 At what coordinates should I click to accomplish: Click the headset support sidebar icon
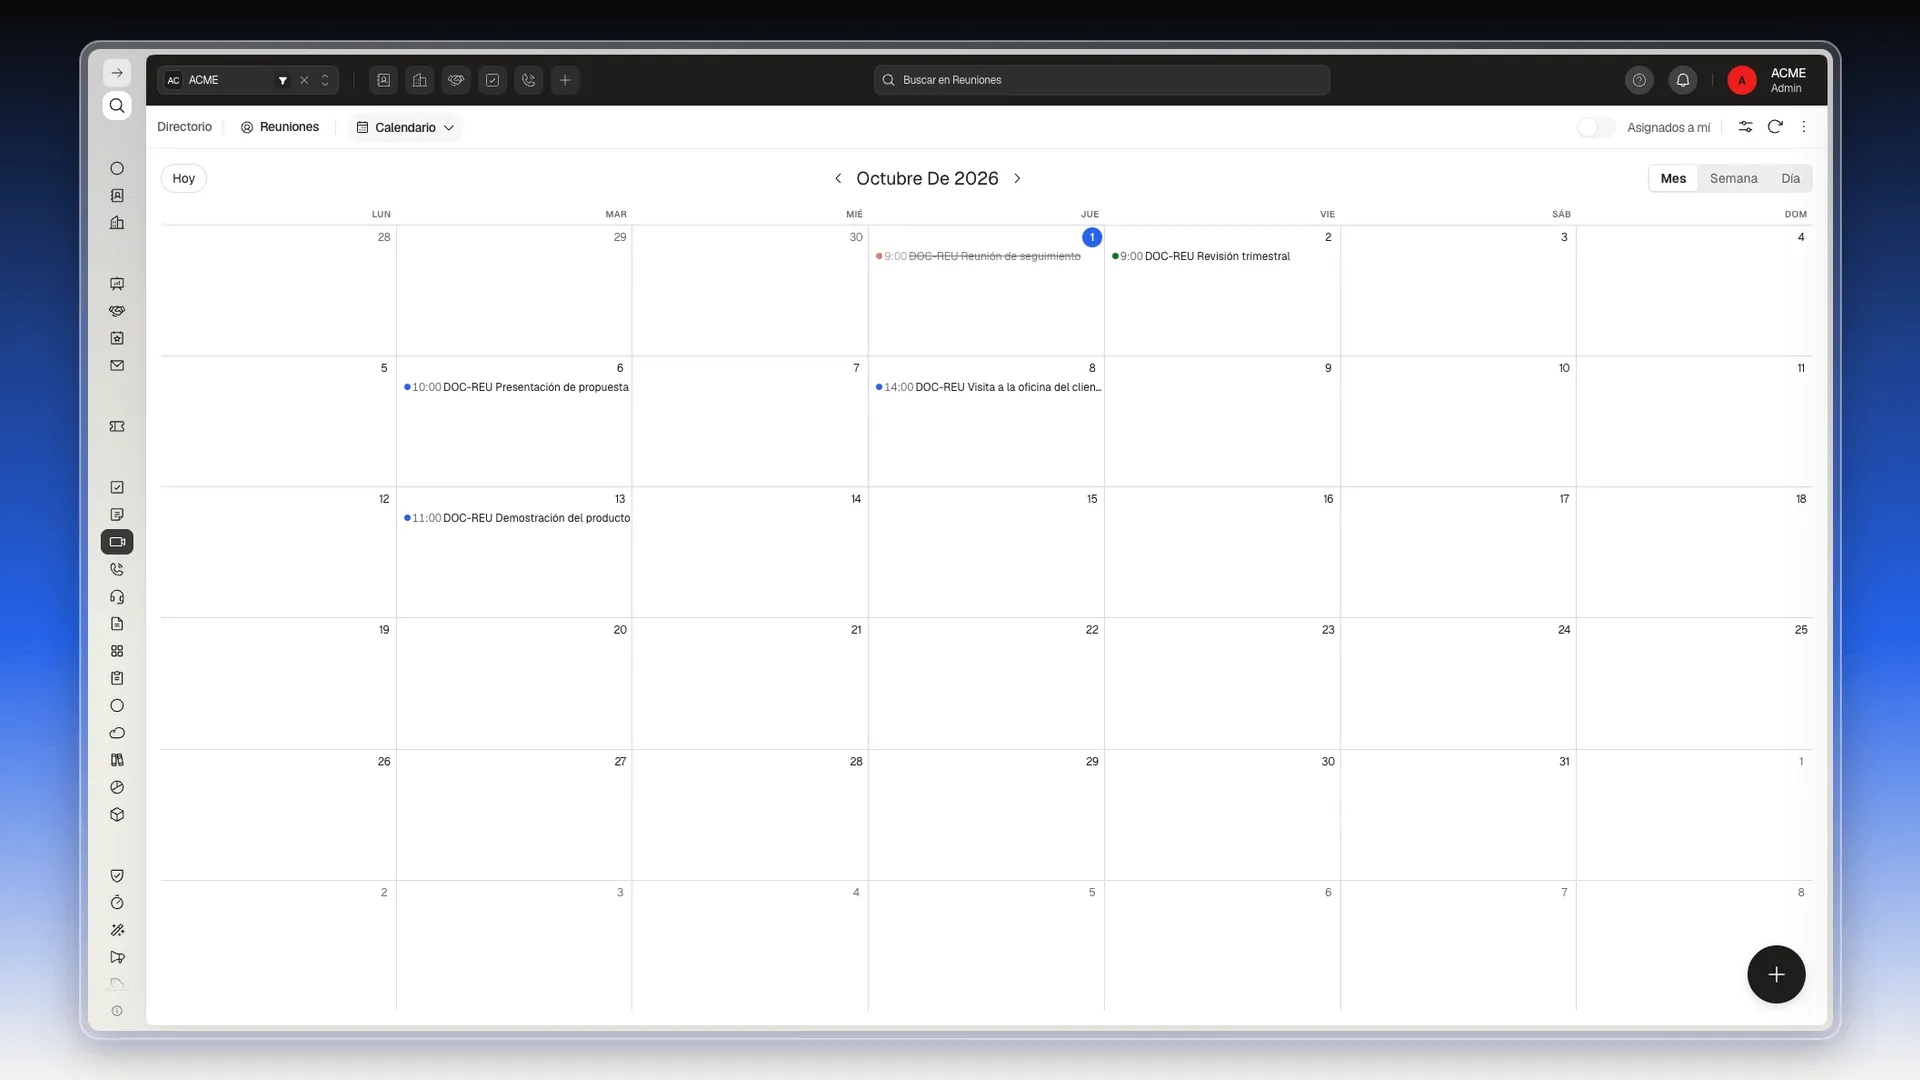pyautogui.click(x=117, y=597)
